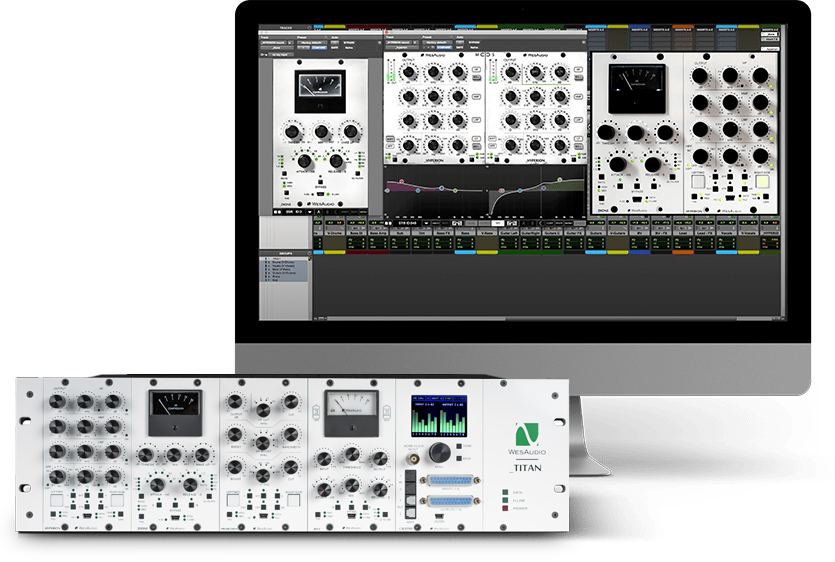Click Attack knob on rack Dione hardware module
This screenshot has width=835, height=562.
157,484
